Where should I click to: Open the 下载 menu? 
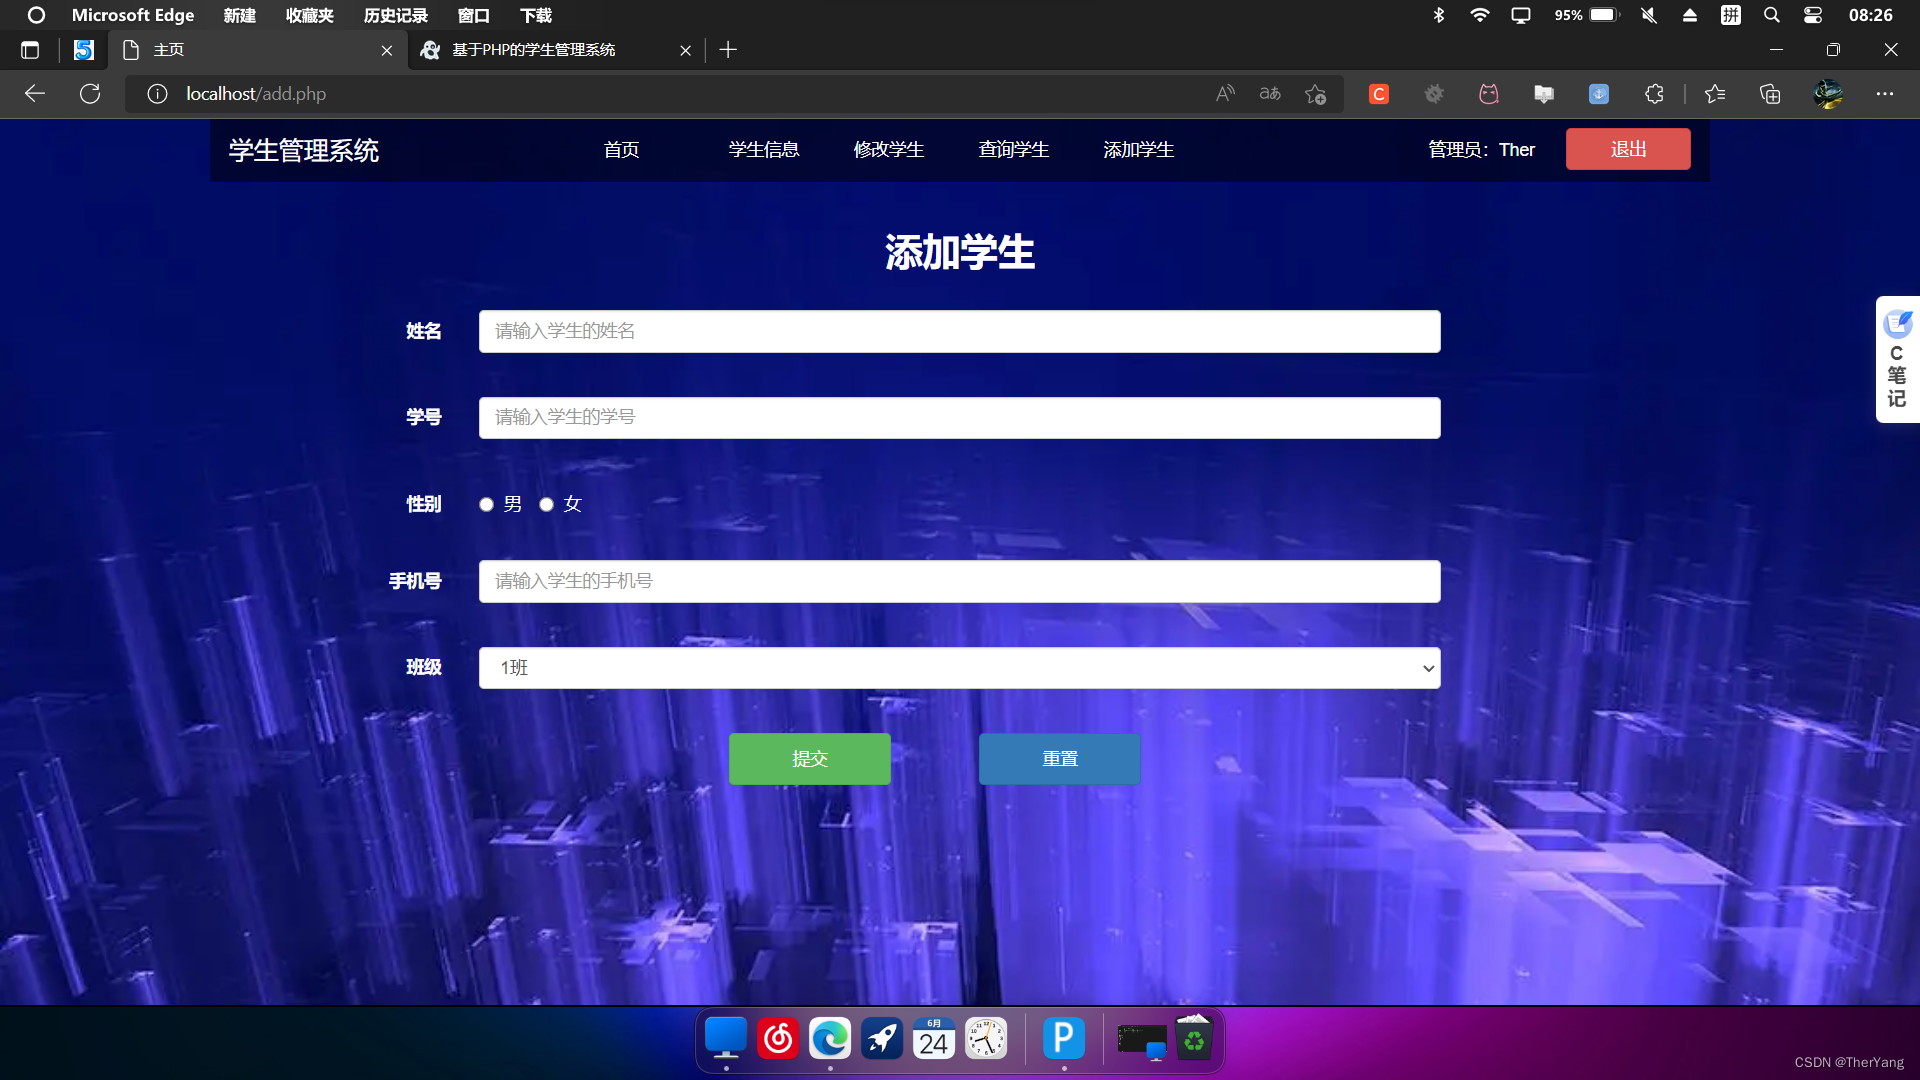536,15
